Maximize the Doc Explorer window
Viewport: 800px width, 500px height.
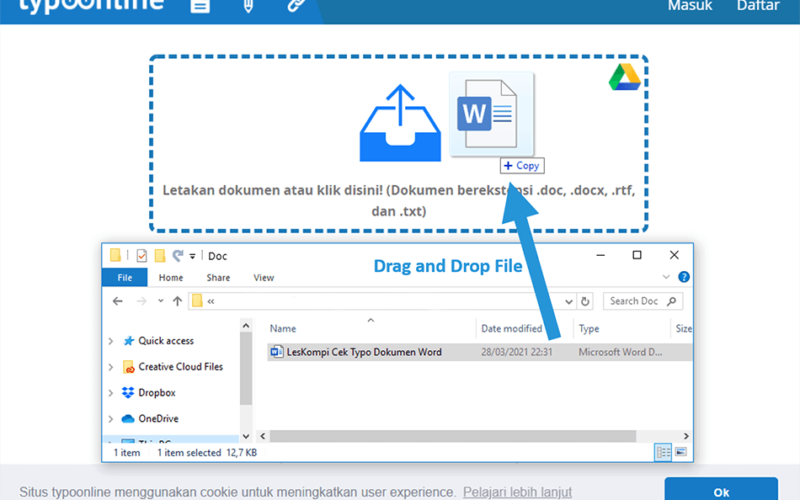coord(637,255)
